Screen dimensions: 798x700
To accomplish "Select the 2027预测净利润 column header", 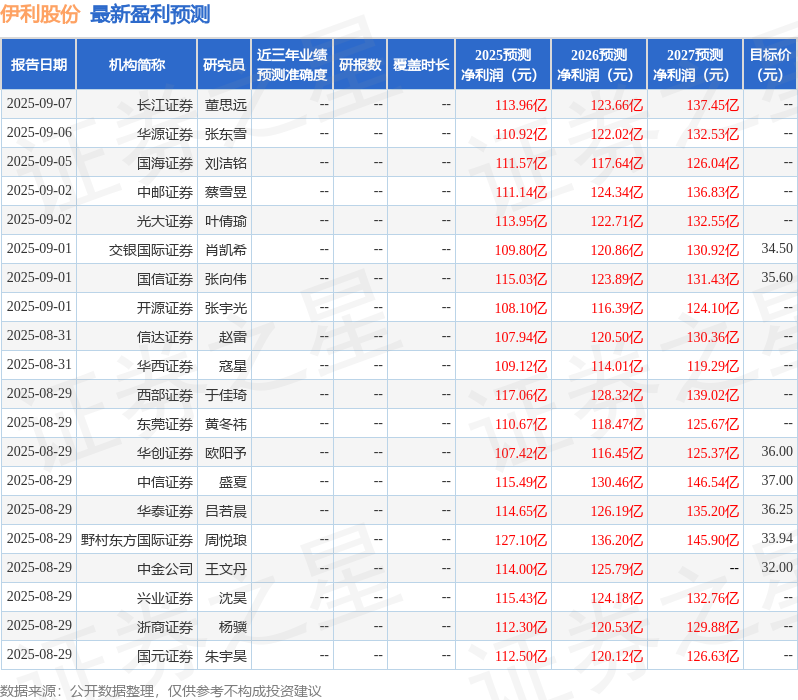I will 695,65.
